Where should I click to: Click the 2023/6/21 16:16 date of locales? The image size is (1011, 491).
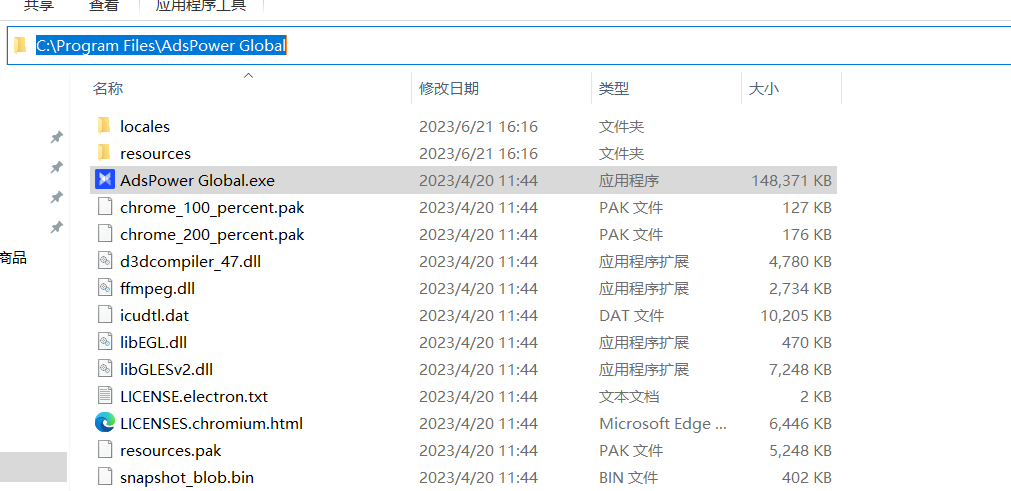coord(478,126)
